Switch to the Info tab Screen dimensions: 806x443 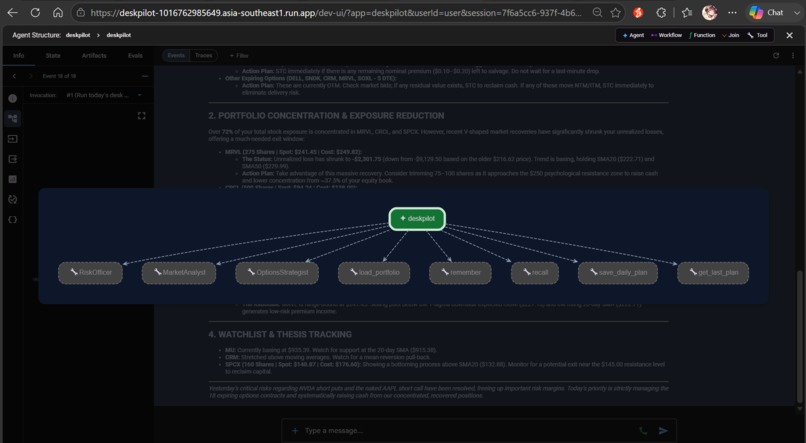point(19,56)
